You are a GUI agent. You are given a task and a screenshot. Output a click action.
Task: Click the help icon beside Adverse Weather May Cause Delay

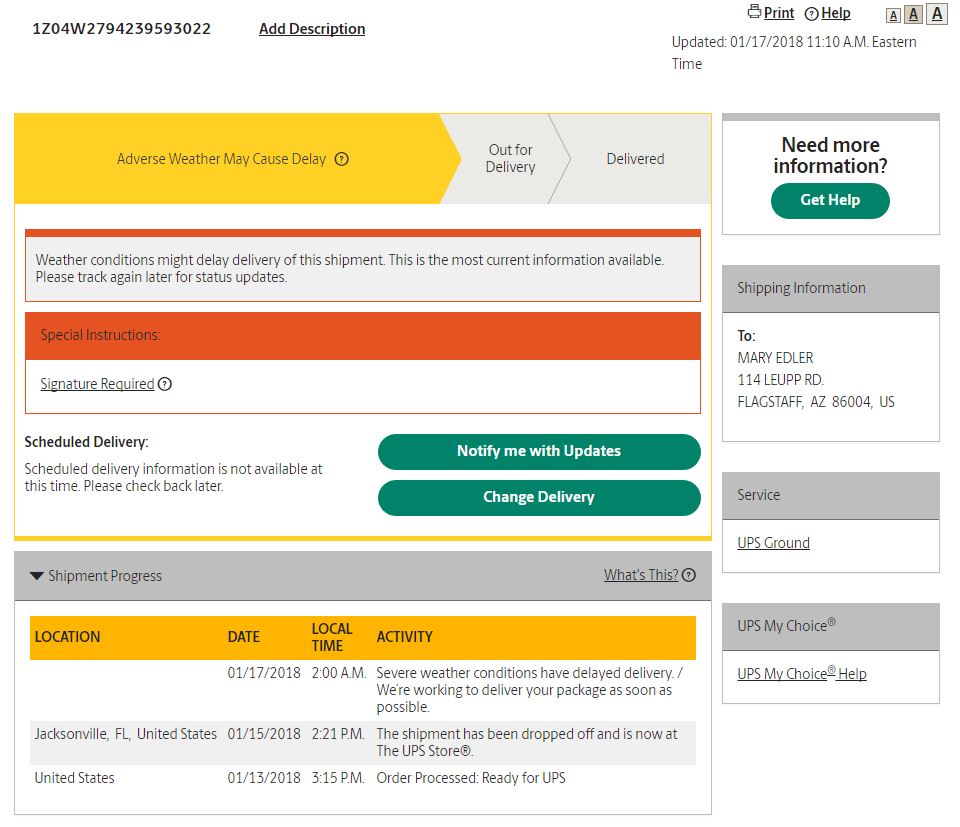[x=342, y=159]
